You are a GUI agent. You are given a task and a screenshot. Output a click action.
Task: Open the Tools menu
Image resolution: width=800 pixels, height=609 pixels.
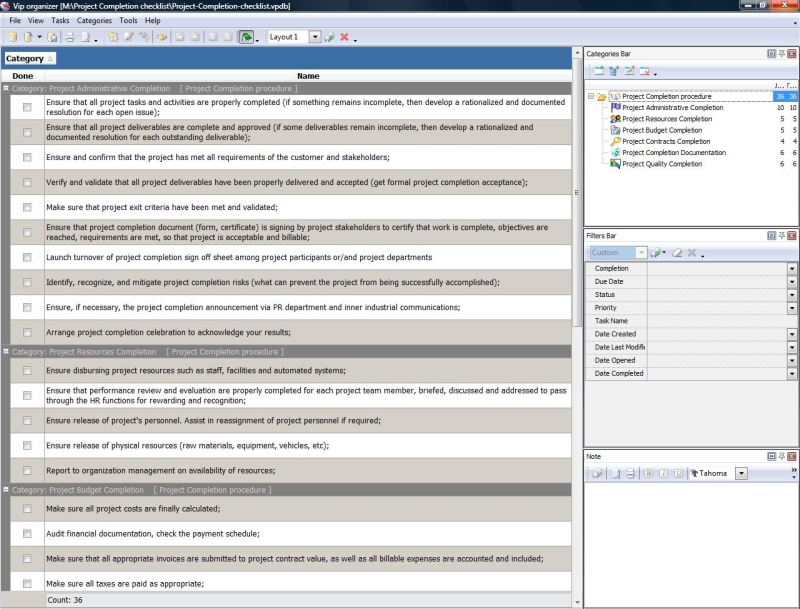tap(128, 20)
